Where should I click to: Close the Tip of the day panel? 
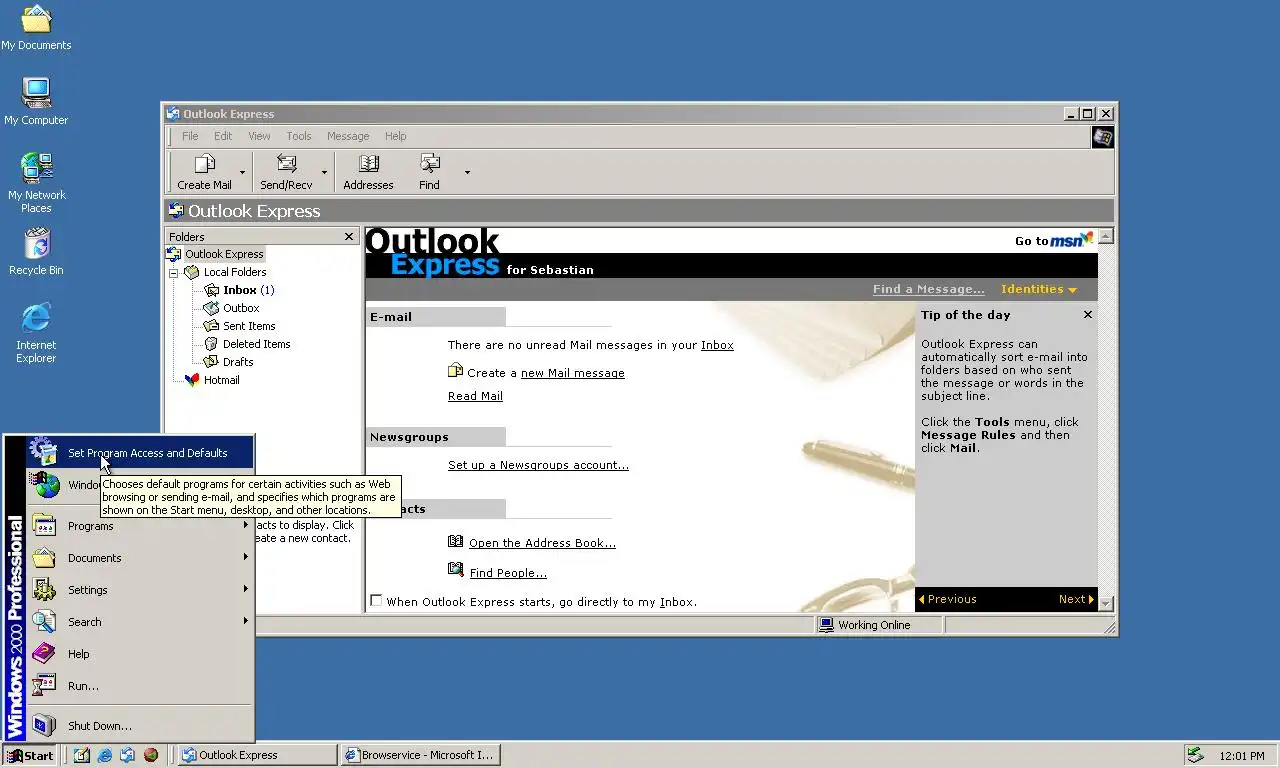[x=1088, y=315]
